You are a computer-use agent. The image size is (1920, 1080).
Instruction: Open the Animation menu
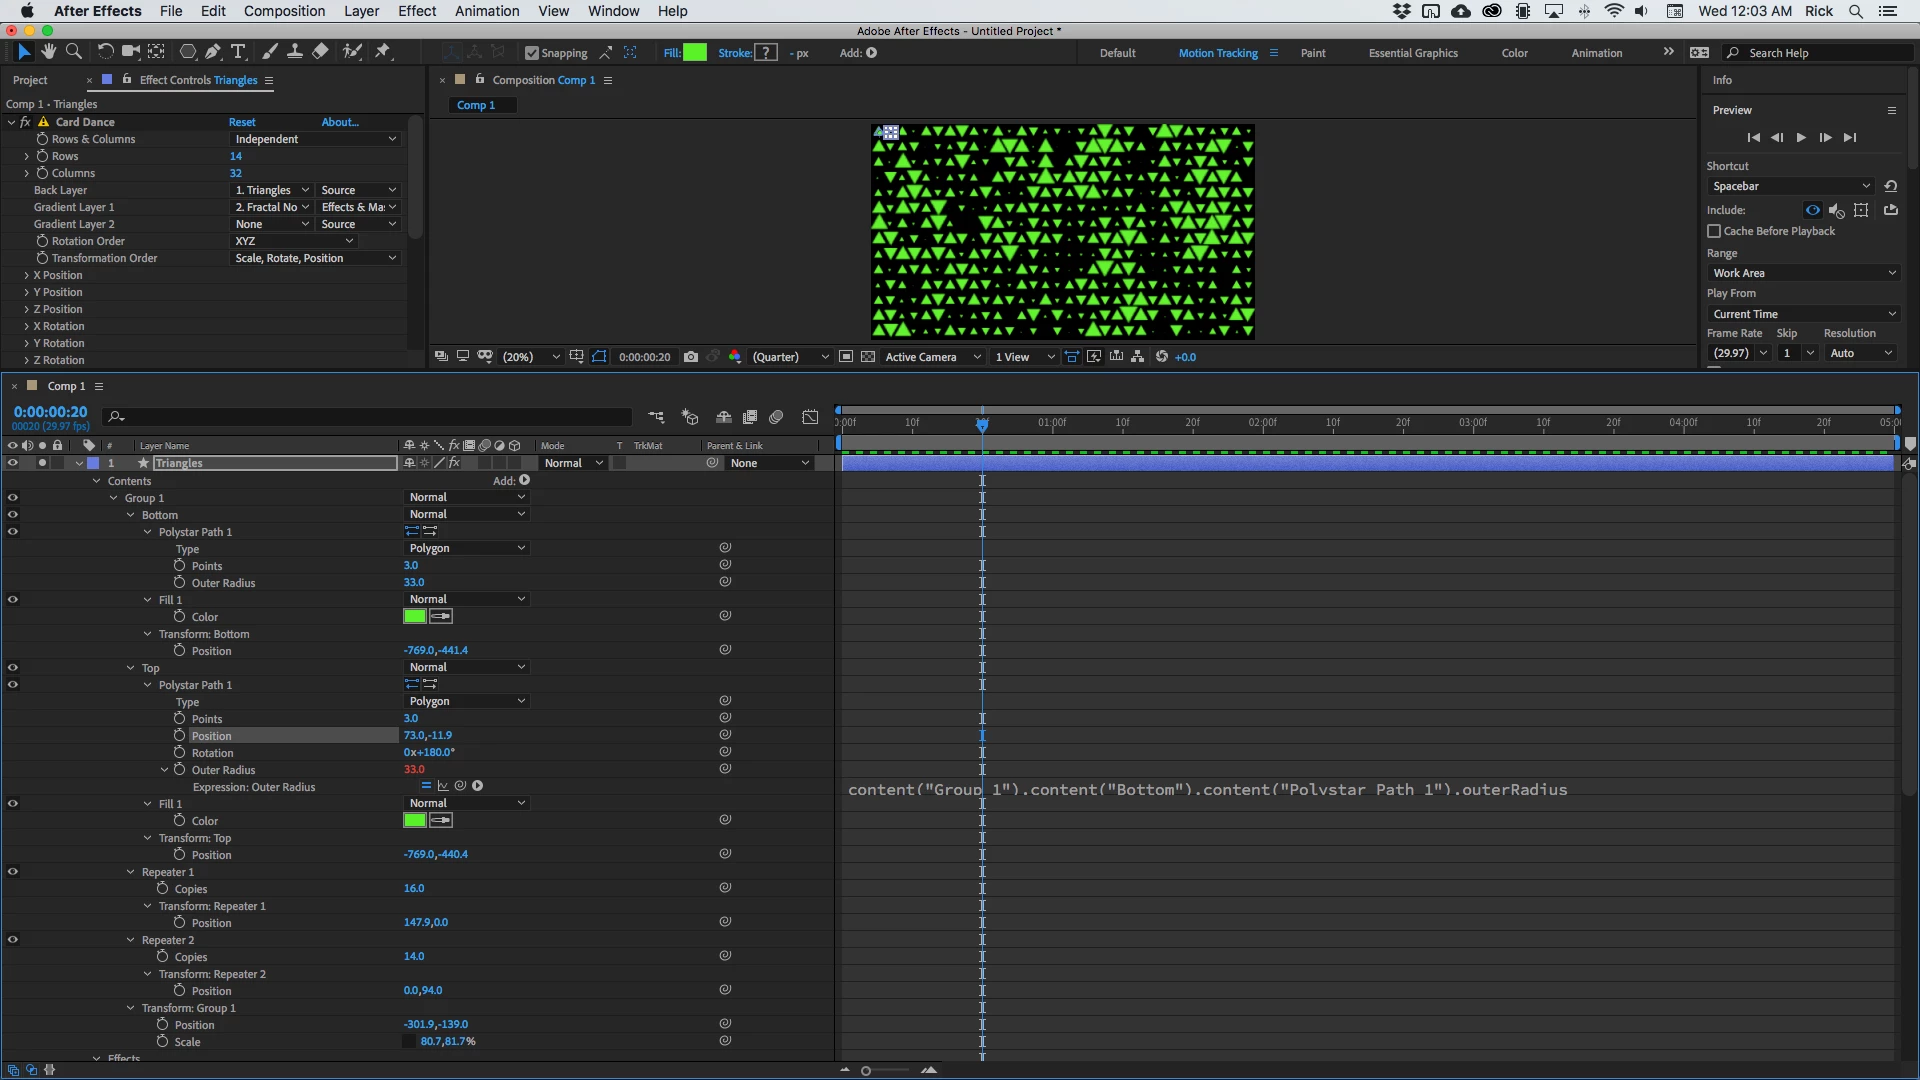pyautogui.click(x=487, y=11)
